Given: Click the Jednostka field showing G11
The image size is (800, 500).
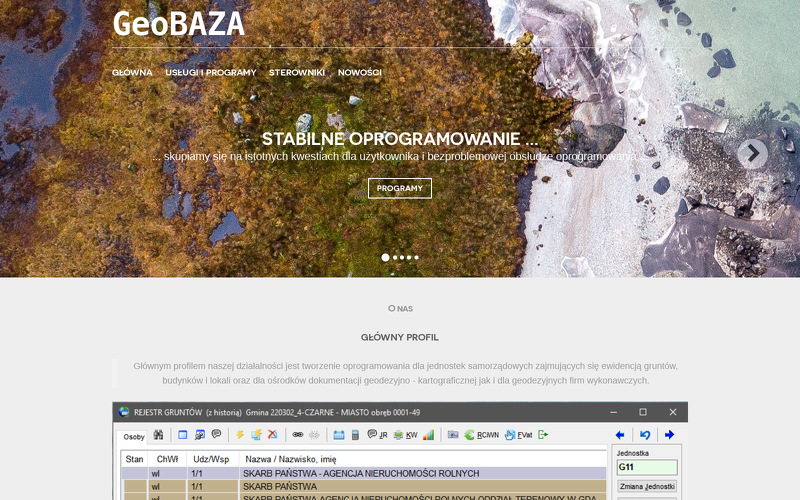Looking at the screenshot, I should coord(647,467).
